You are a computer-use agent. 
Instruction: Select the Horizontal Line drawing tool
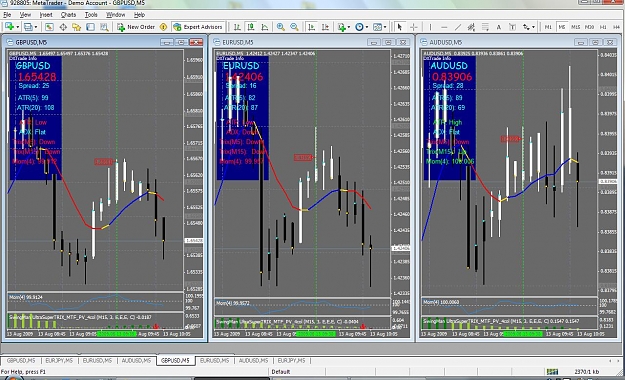coord(444,27)
